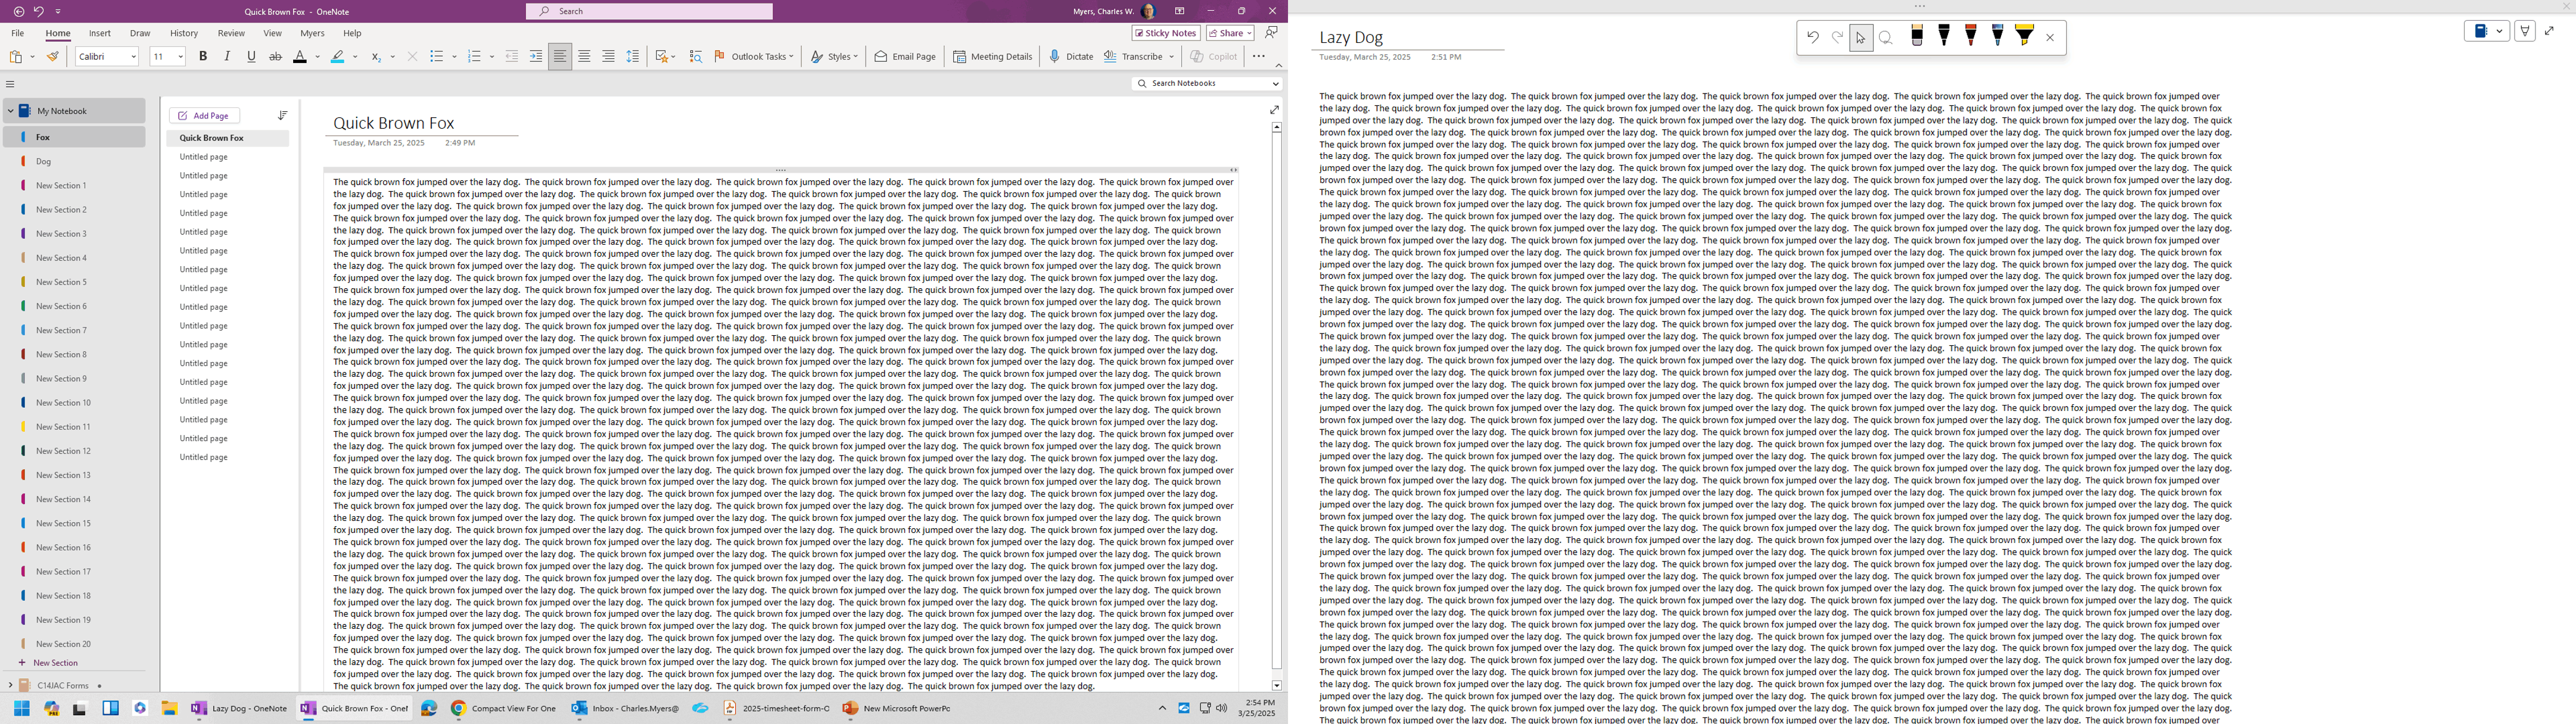This screenshot has width=2576, height=724.
Task: Toggle the navigation pane hamburger icon
Action: point(10,84)
